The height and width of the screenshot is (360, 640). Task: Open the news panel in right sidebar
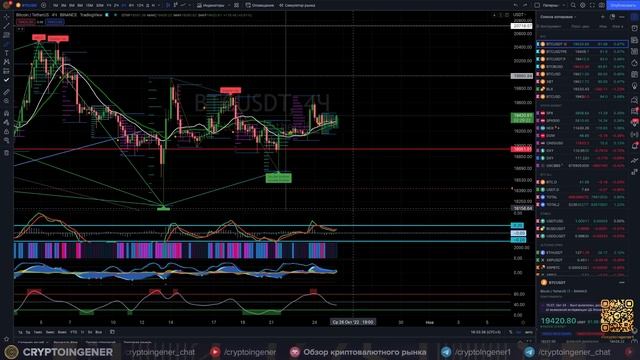pos(635,40)
